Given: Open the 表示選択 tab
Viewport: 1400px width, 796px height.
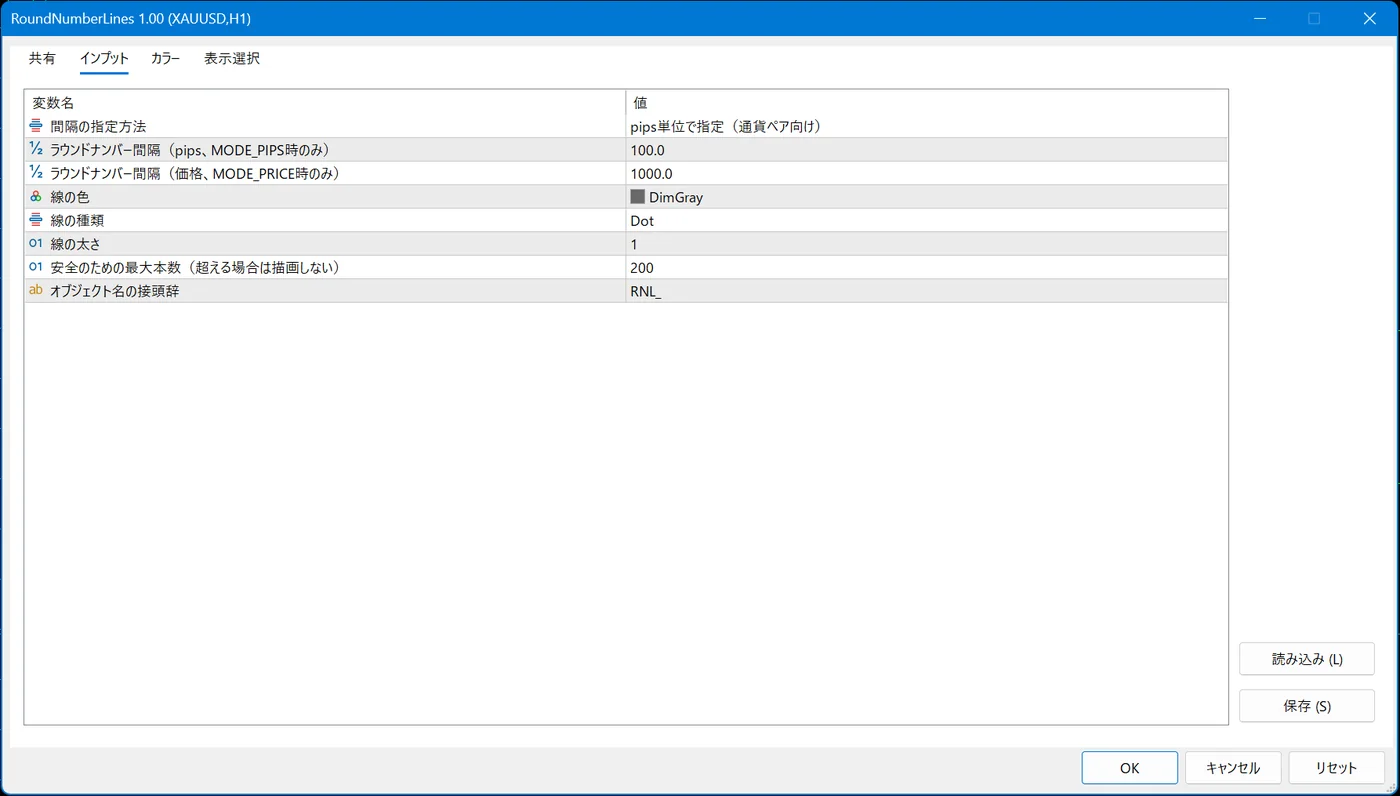Looking at the screenshot, I should tap(232, 59).
